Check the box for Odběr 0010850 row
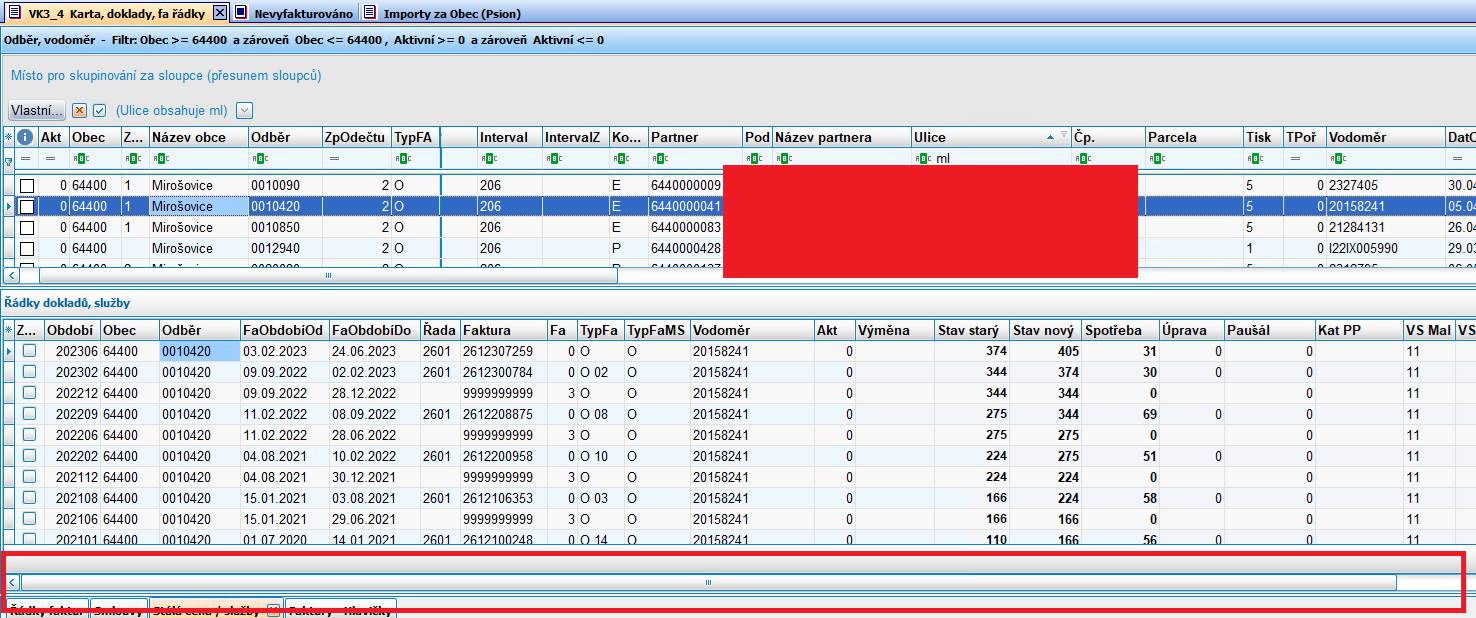1476x618 pixels. coord(27,227)
